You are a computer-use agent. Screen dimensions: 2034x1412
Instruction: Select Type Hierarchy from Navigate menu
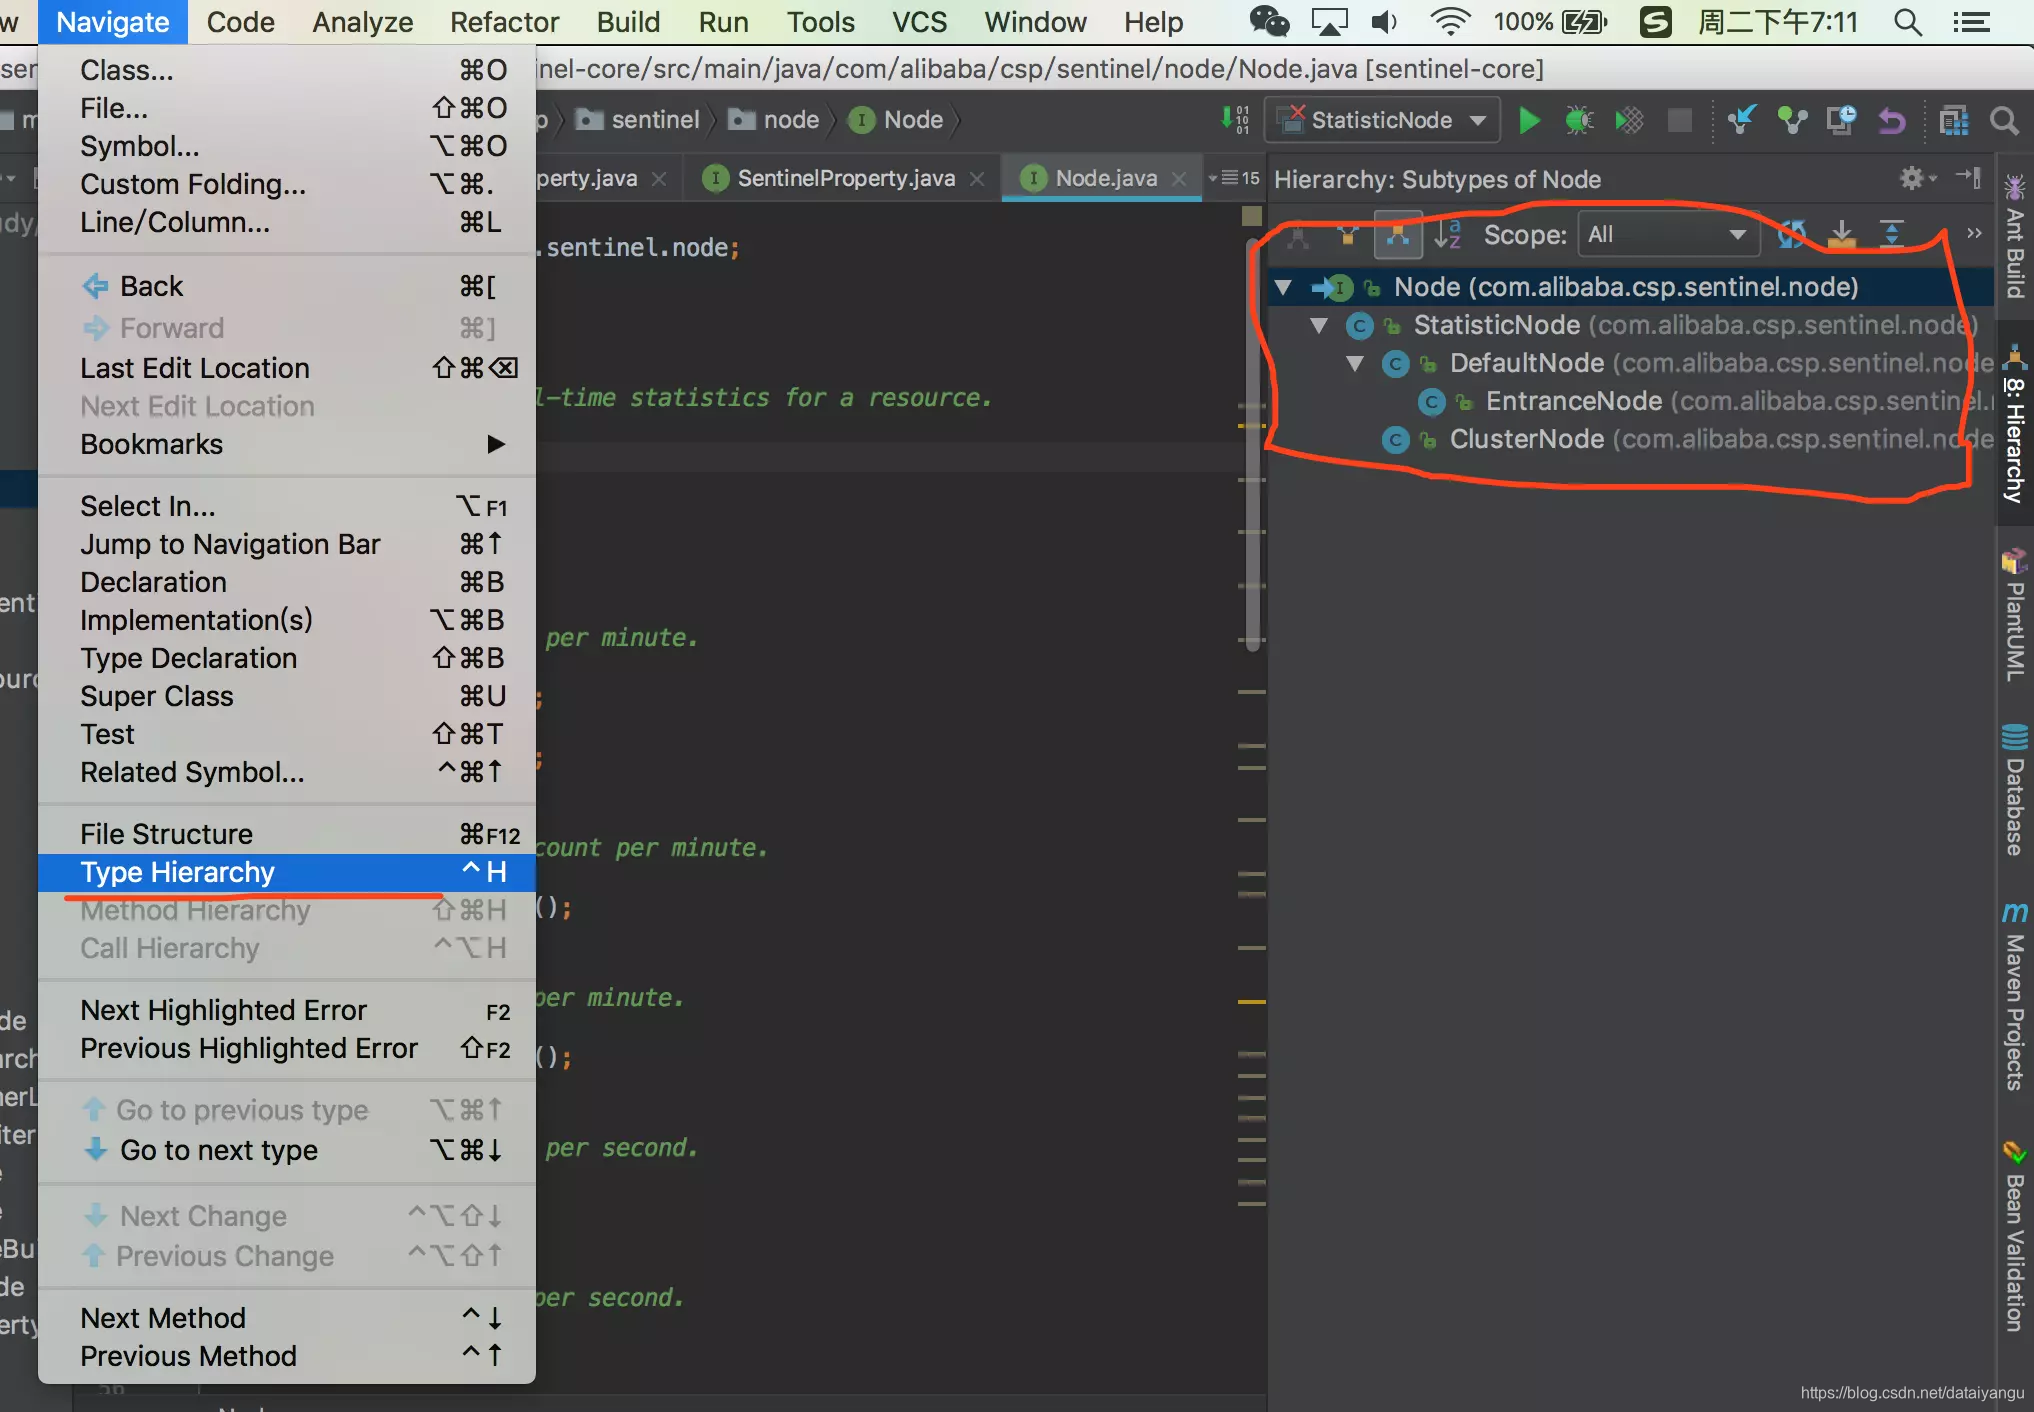178,871
